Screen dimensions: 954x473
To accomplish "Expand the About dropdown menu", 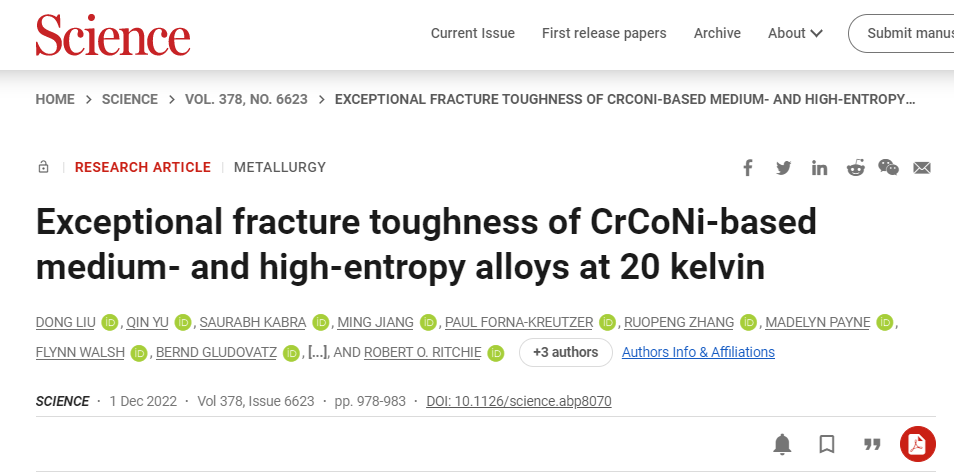I will [x=795, y=33].
